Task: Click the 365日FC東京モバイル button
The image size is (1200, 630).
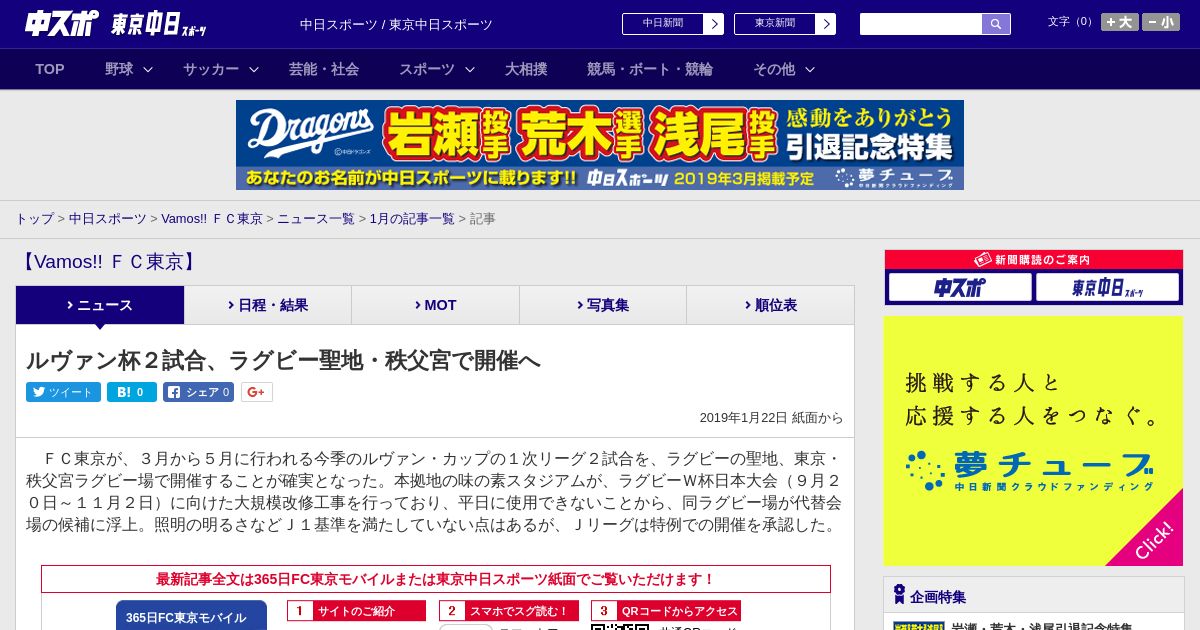Action: 191,615
